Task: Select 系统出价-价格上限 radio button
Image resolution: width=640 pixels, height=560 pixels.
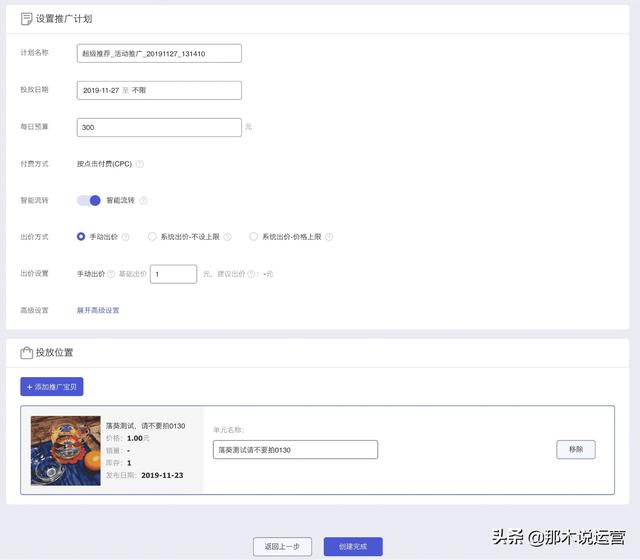Action: (x=253, y=237)
